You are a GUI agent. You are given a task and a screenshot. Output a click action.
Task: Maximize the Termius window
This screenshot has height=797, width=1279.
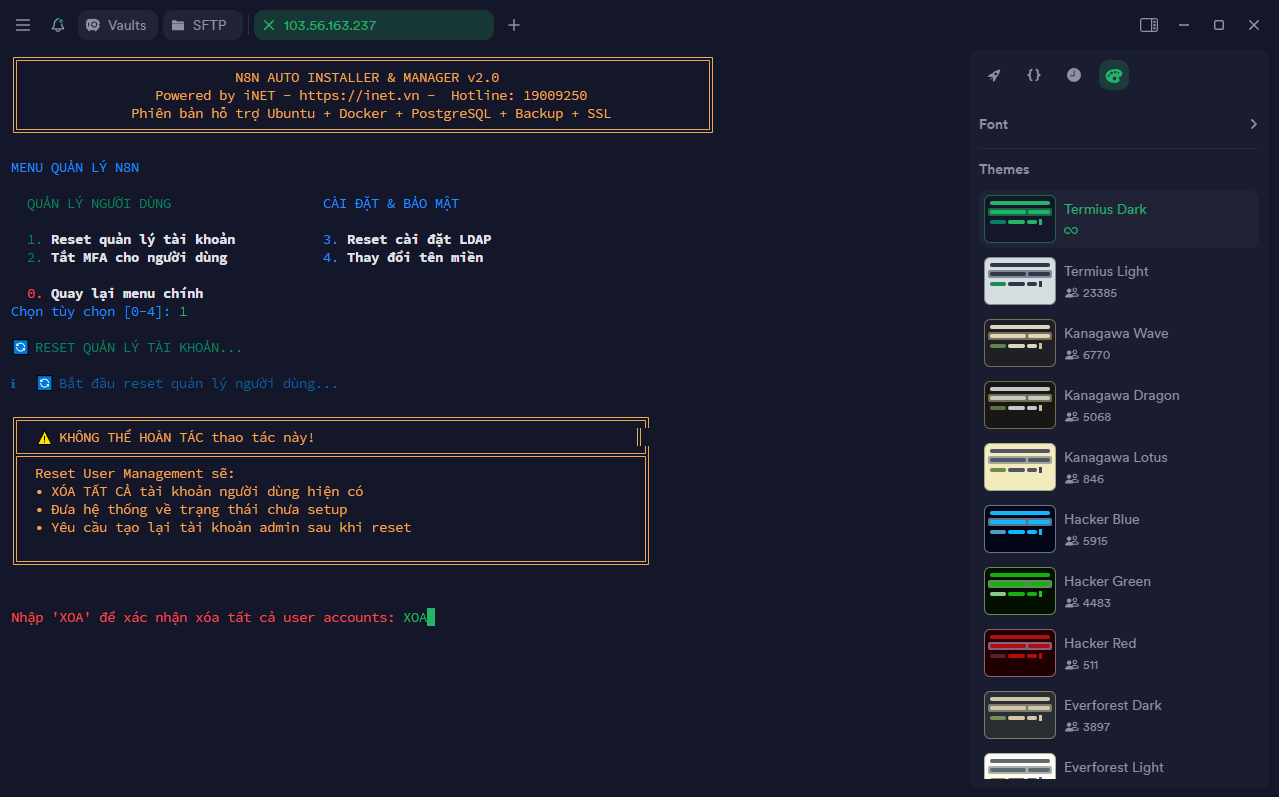click(x=1219, y=25)
